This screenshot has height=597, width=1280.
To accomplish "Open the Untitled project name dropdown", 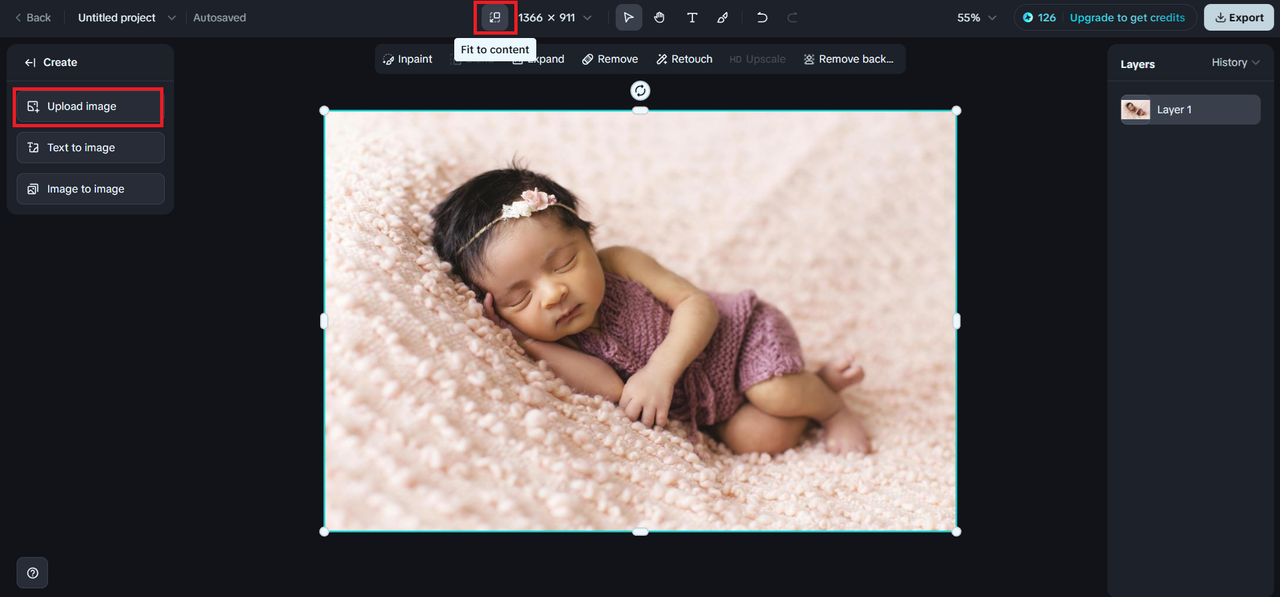I will pyautogui.click(x=126, y=18).
